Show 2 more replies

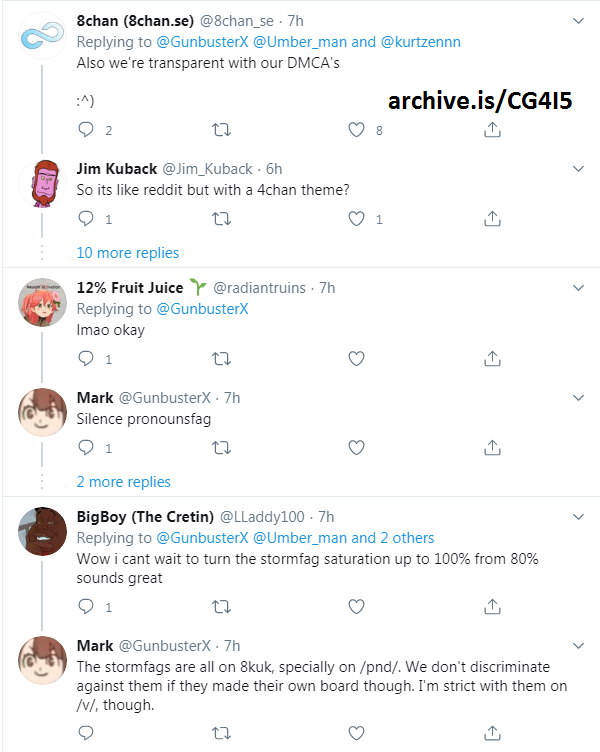pos(124,482)
